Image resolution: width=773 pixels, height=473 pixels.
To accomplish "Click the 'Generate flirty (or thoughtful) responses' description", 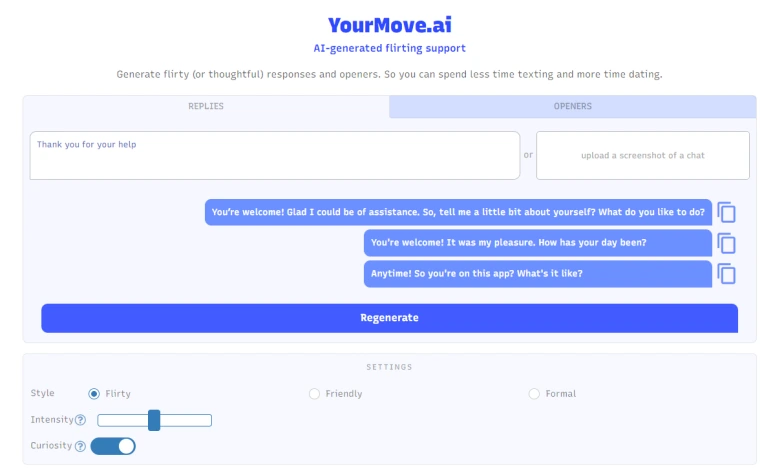I will pos(389,74).
